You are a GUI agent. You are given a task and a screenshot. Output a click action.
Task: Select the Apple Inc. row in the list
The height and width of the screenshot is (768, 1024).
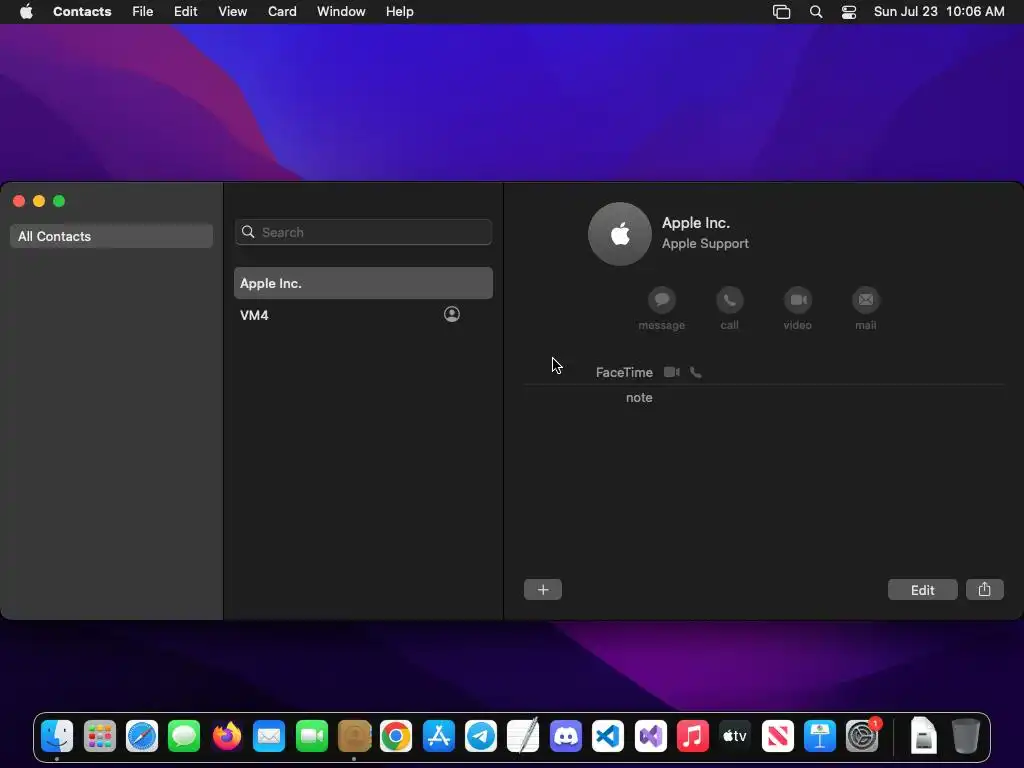pos(363,283)
